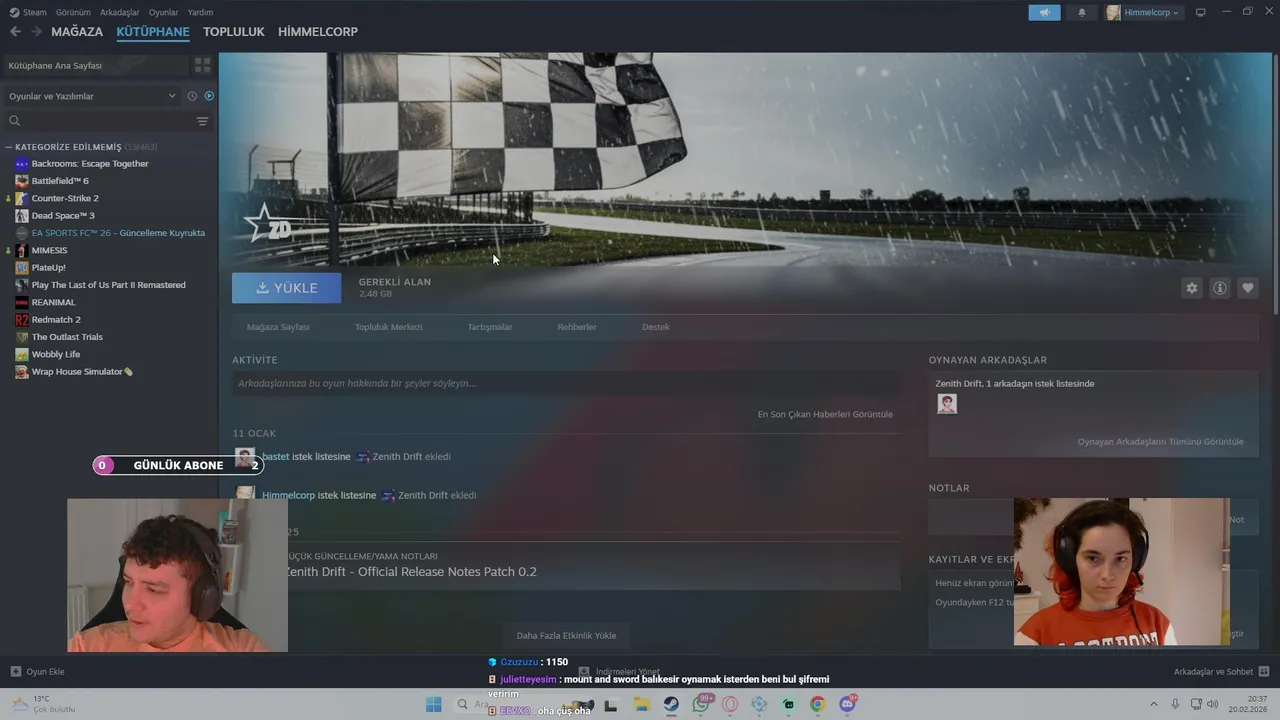Sort library by recent activity clock icon
The width and height of the screenshot is (1280, 720).
[x=192, y=96]
